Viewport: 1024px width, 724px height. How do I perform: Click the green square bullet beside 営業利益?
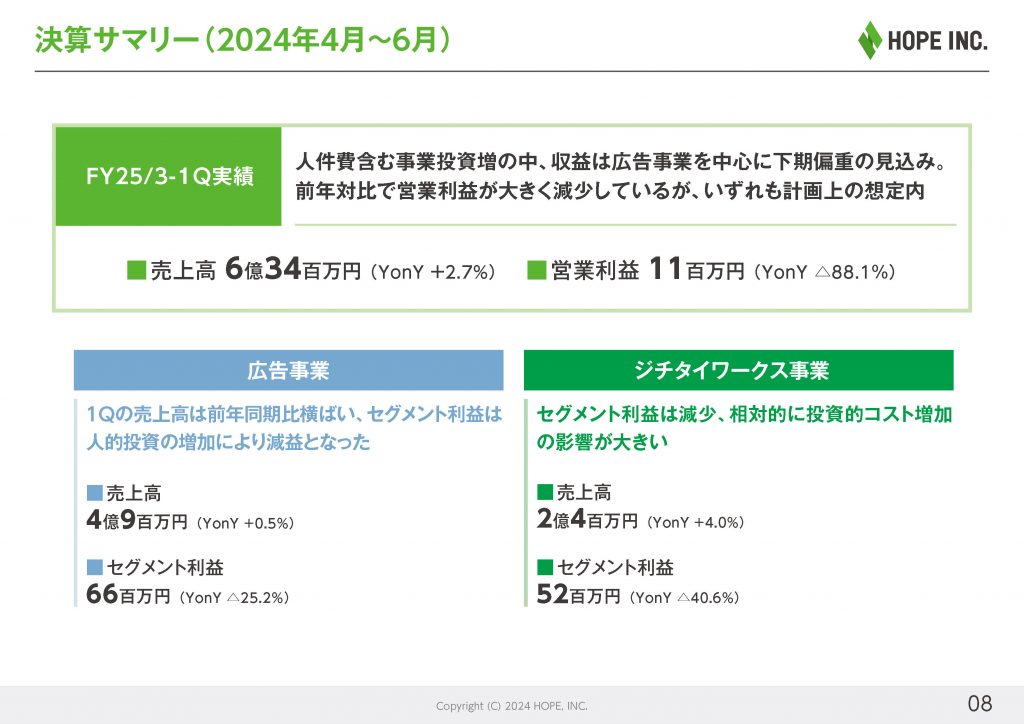click(536, 270)
